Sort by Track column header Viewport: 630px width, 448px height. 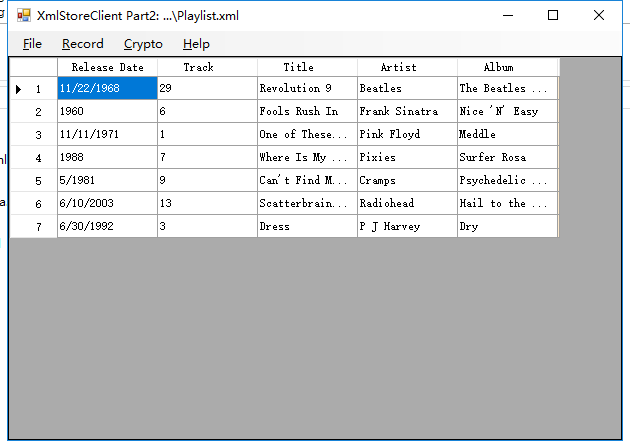(x=207, y=67)
